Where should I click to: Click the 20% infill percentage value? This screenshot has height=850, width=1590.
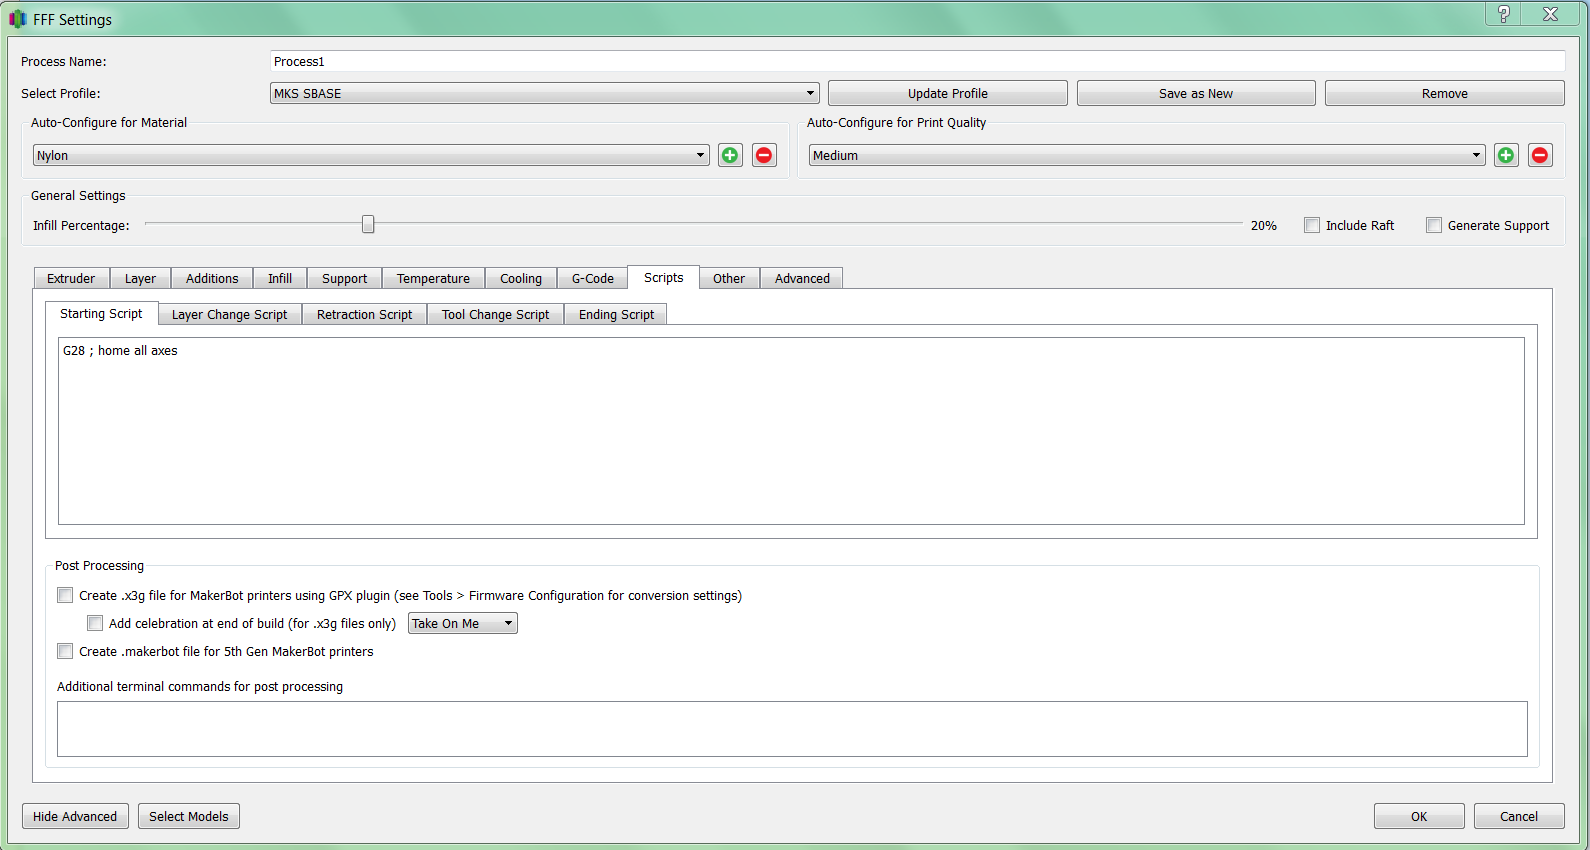click(1264, 225)
